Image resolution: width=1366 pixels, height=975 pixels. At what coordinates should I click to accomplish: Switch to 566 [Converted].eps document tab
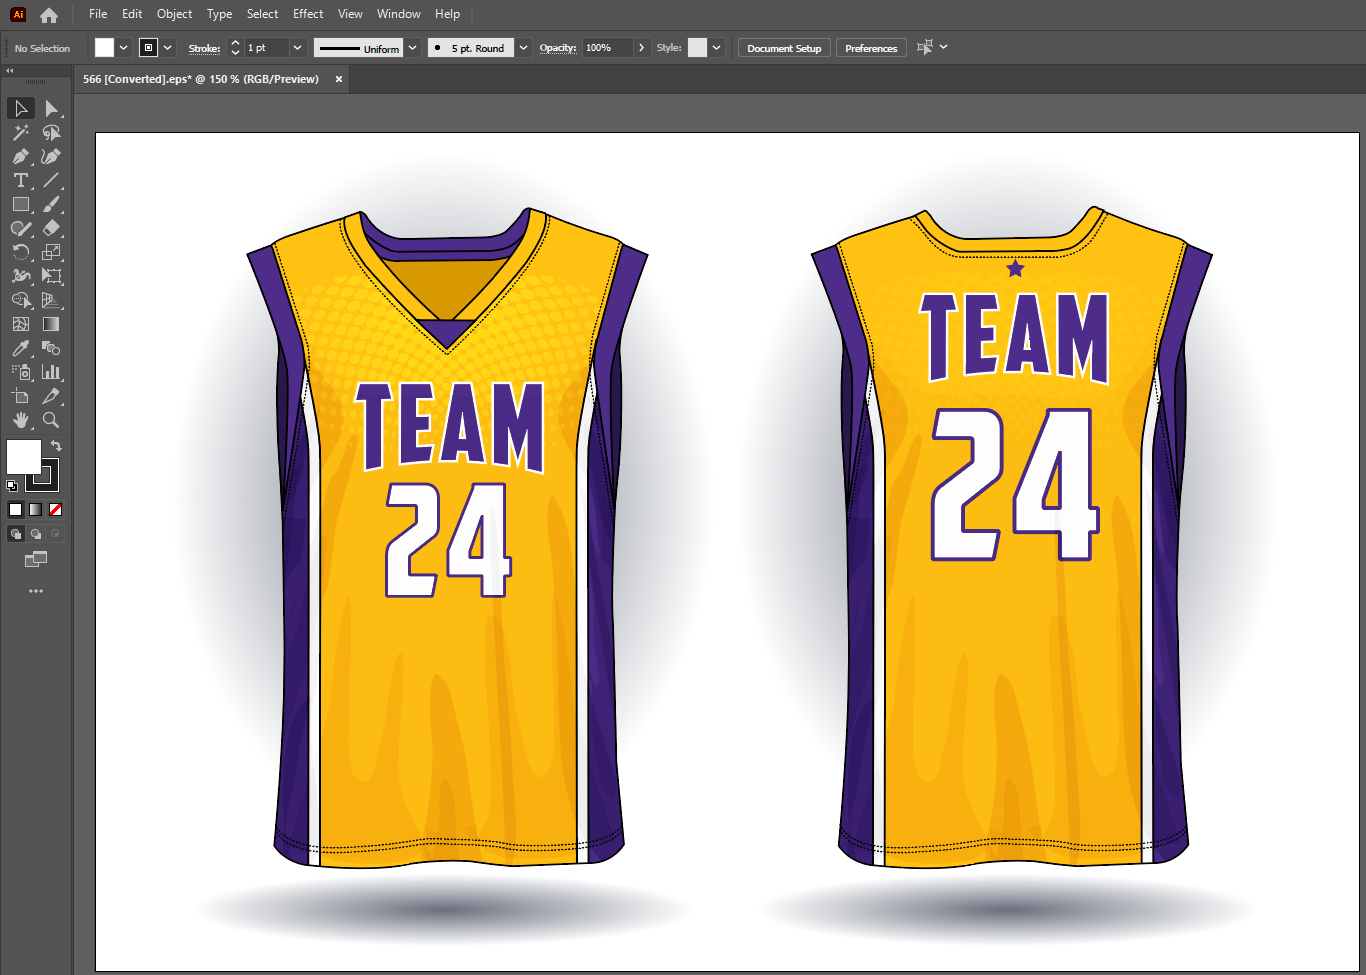click(201, 79)
